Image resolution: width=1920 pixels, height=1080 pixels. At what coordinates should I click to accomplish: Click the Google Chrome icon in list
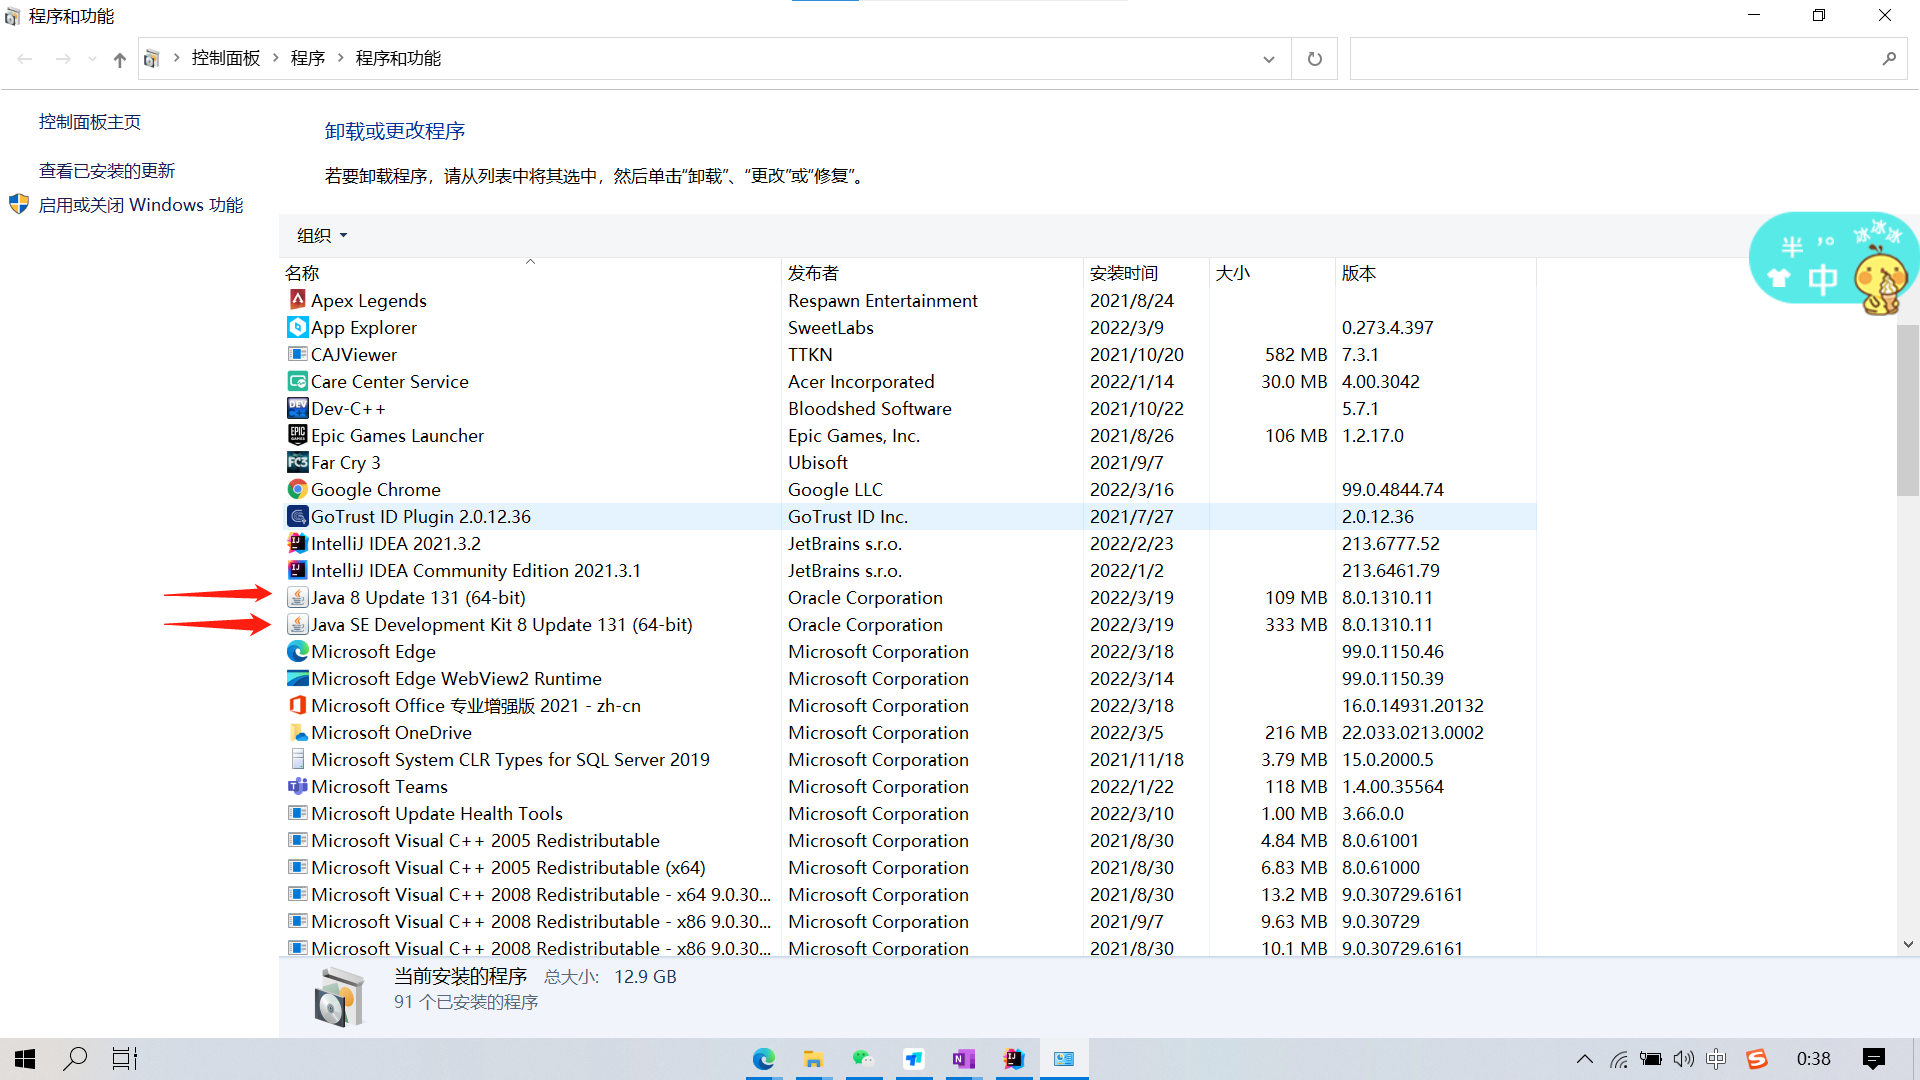pos(297,489)
